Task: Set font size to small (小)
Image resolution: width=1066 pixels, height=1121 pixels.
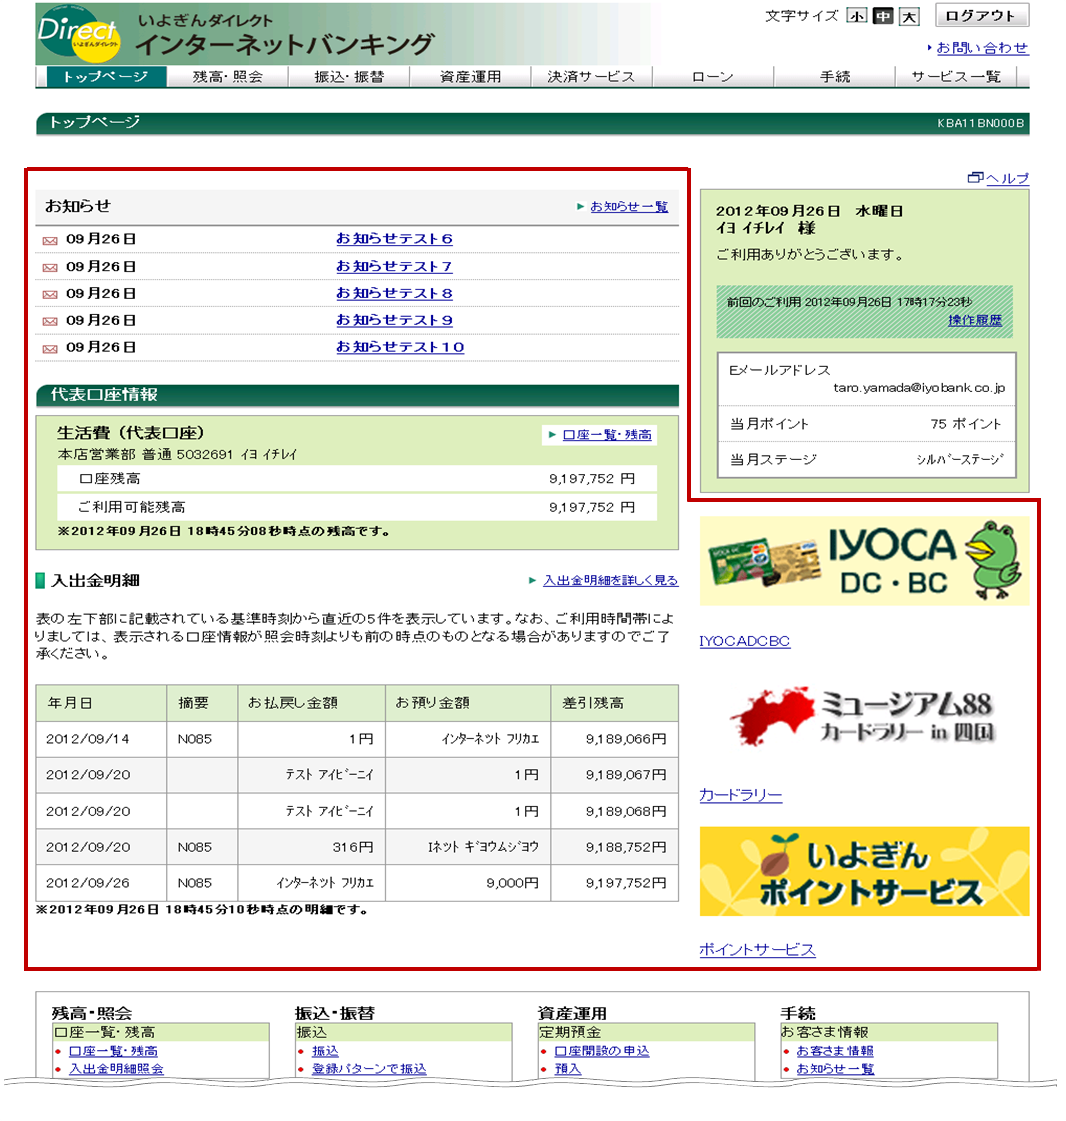Action: 857,16
